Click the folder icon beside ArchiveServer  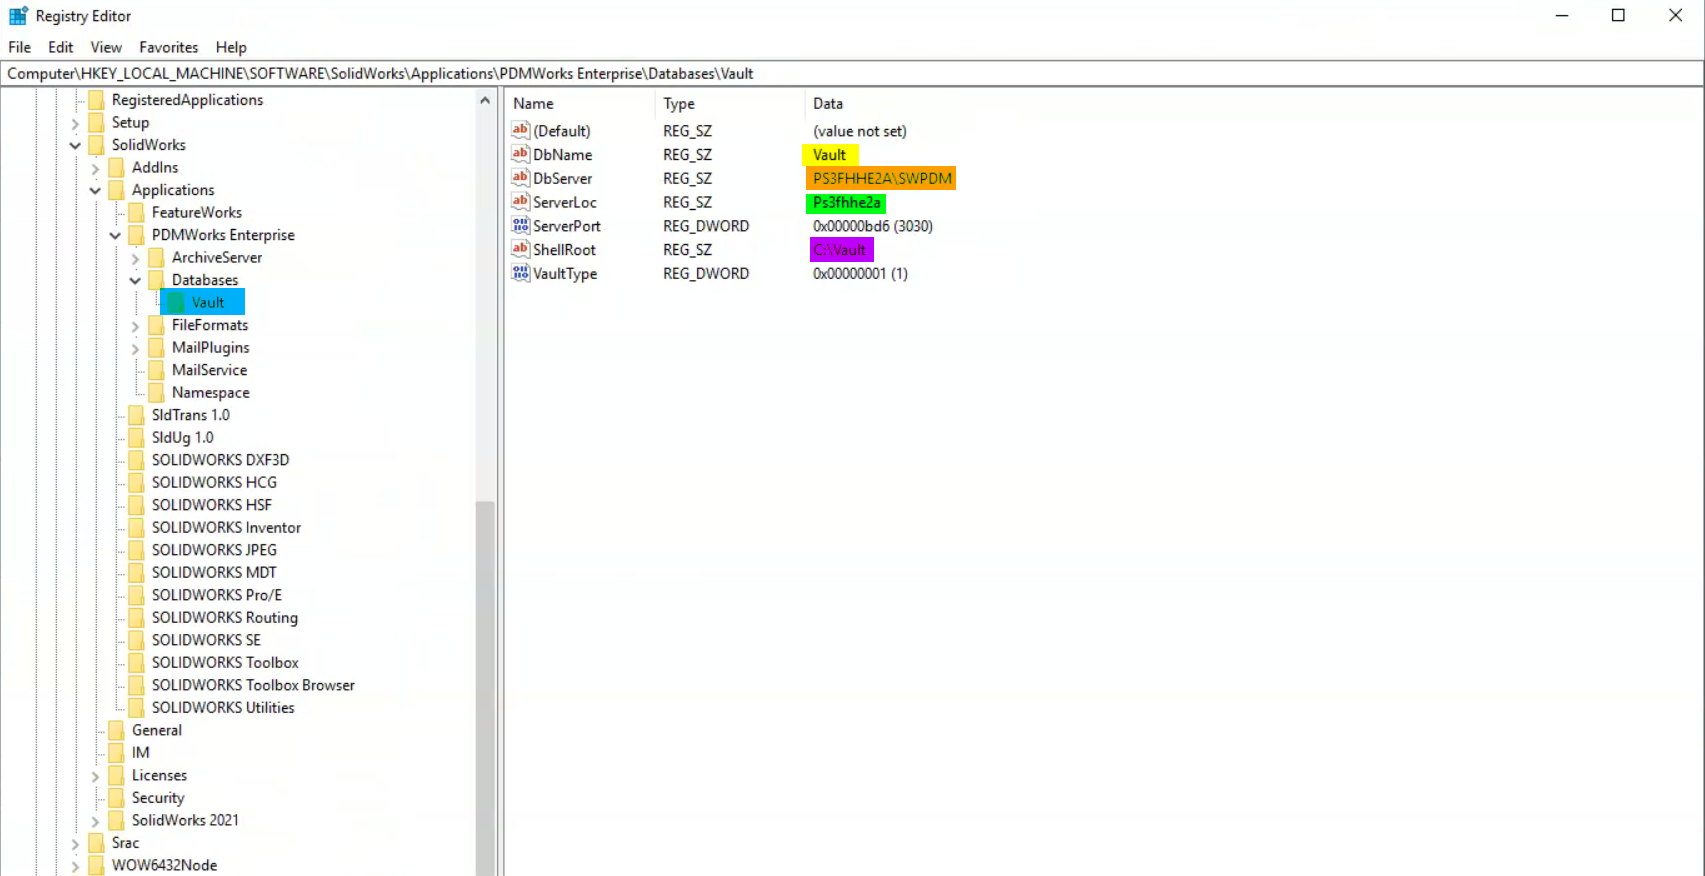[x=156, y=257]
